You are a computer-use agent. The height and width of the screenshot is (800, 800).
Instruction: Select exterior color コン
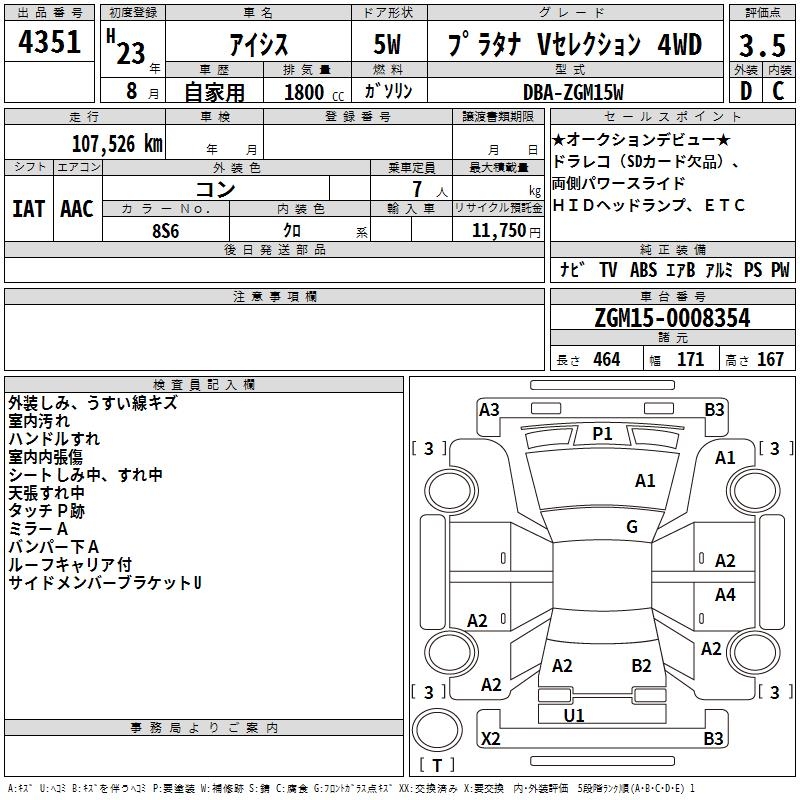tap(215, 189)
